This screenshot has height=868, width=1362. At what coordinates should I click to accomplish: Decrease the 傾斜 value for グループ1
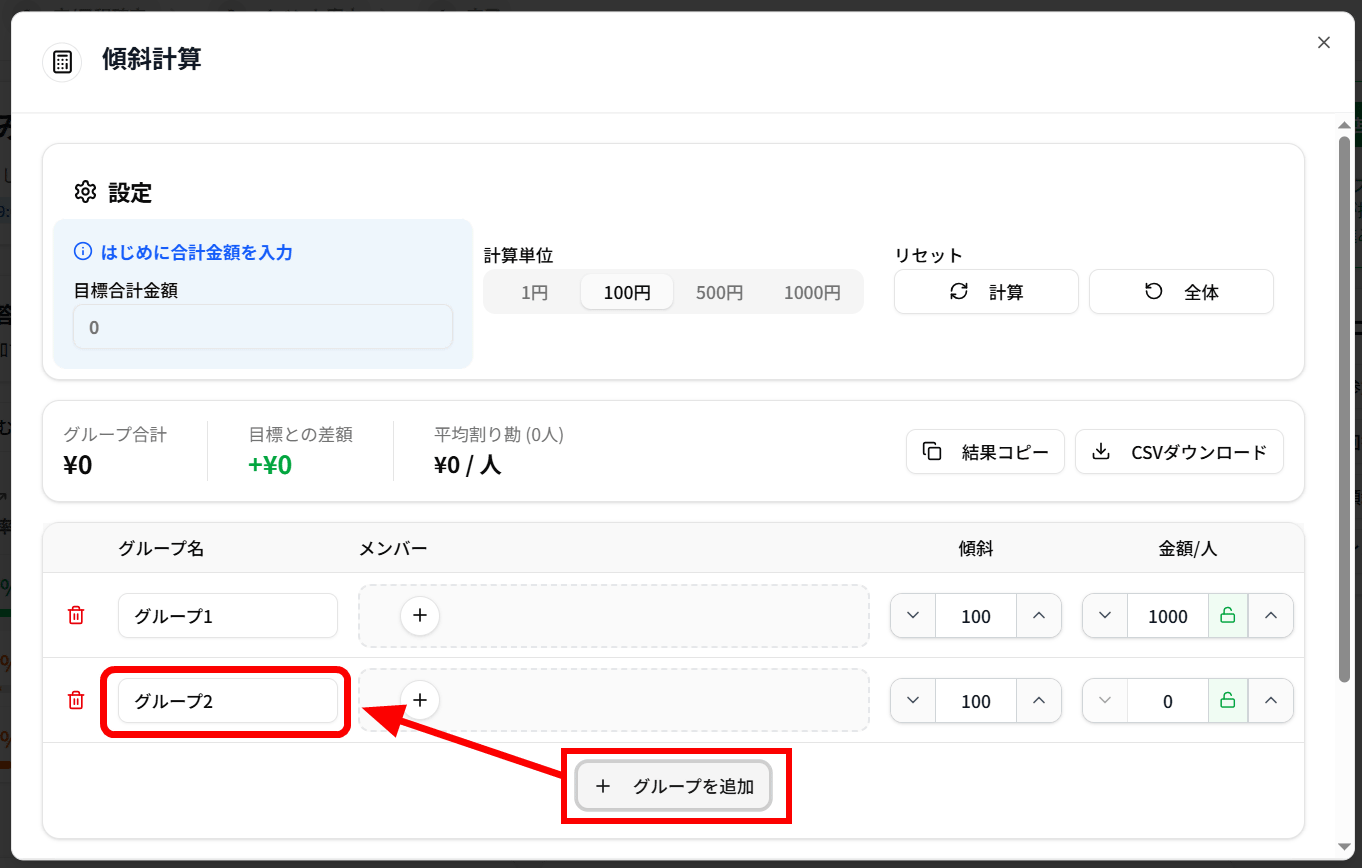[x=913, y=616]
